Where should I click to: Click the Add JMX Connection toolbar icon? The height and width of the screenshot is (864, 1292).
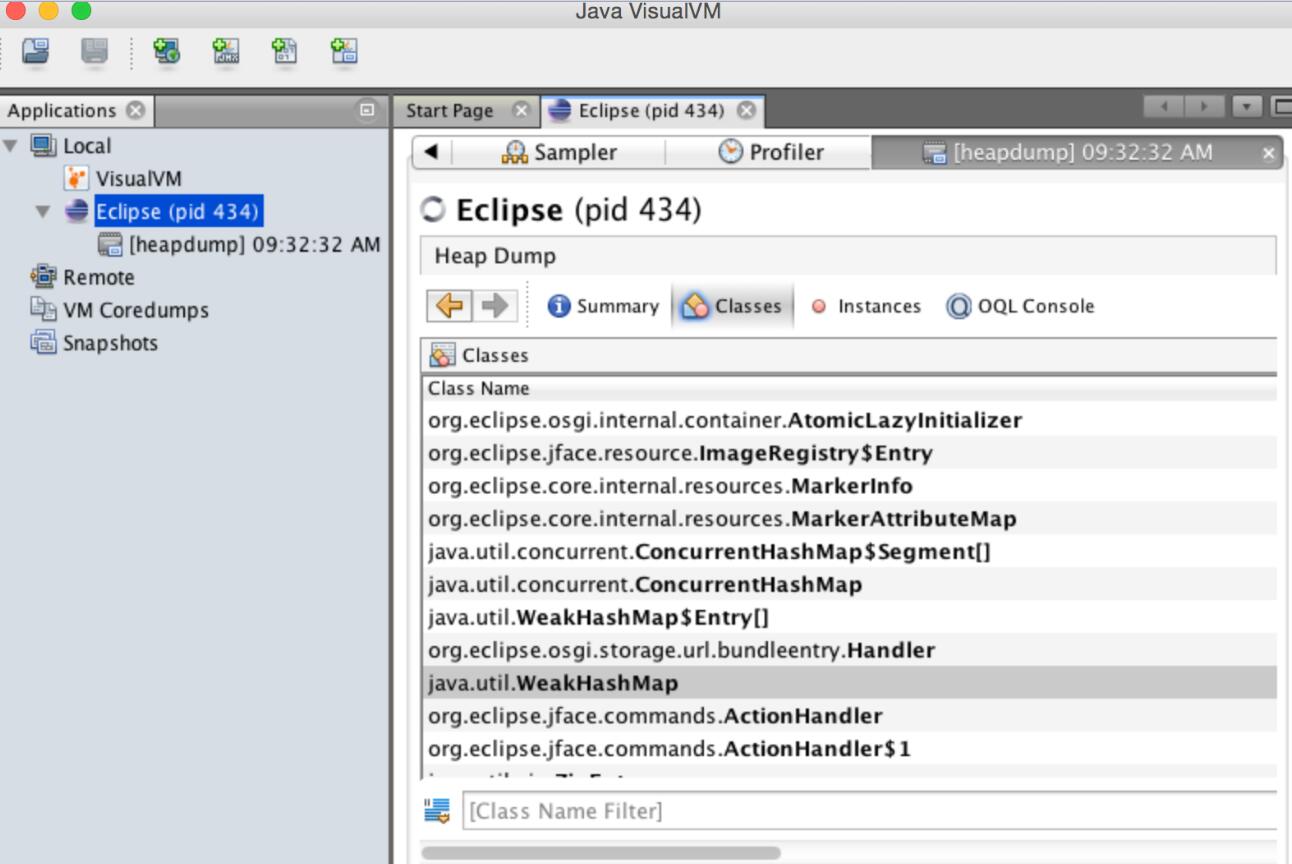tap(226, 51)
